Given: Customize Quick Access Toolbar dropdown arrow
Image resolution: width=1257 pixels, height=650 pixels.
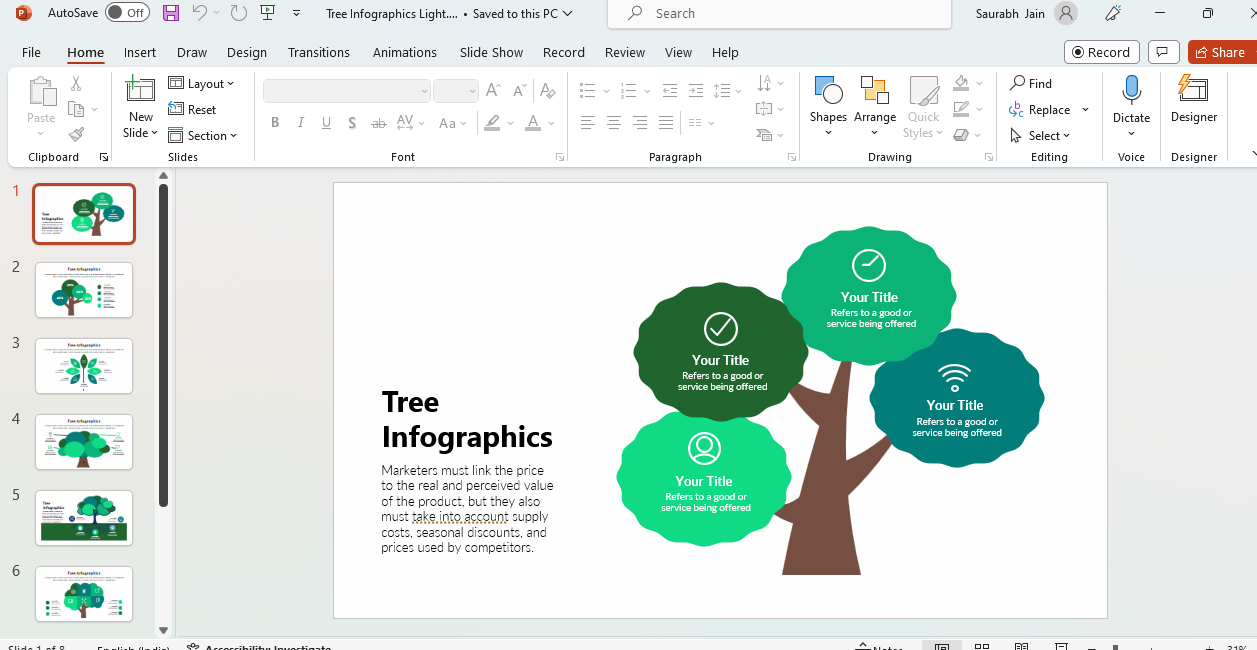Looking at the screenshot, I should point(296,13).
